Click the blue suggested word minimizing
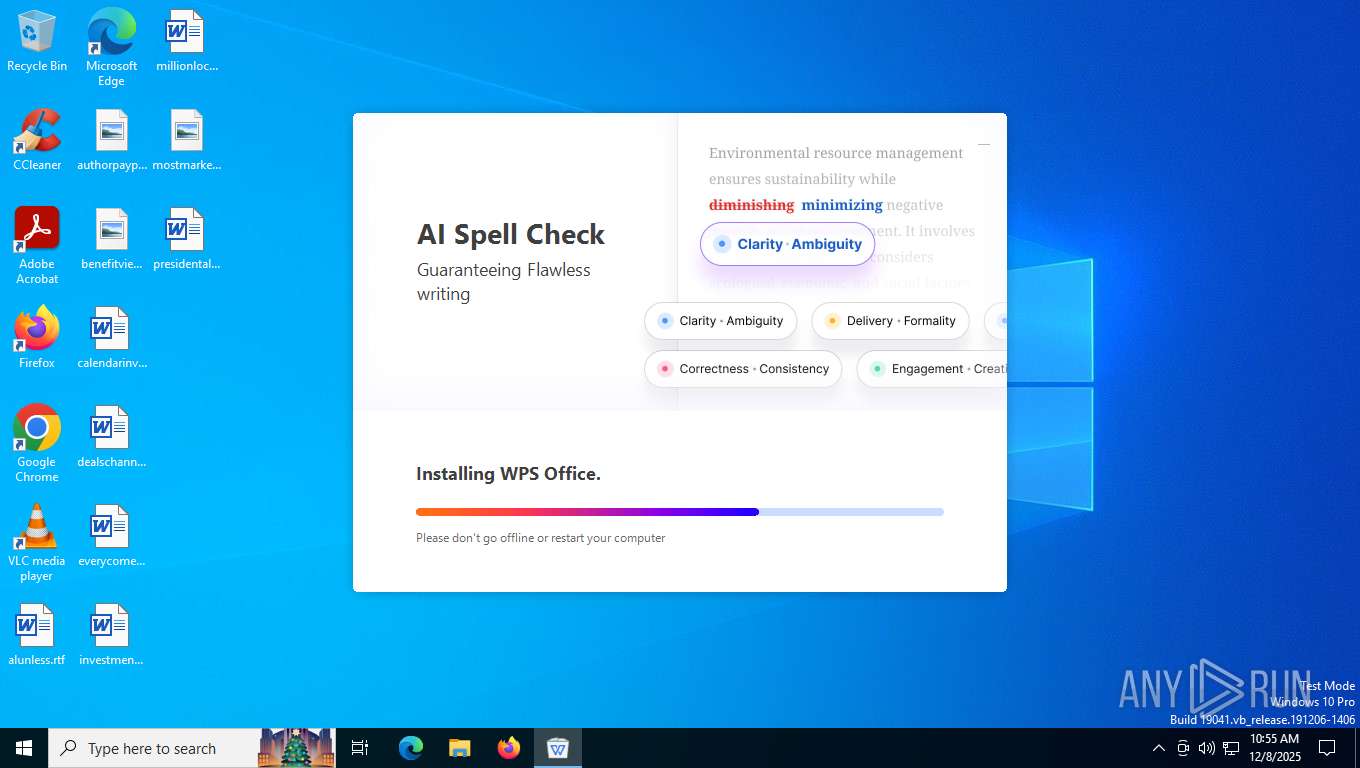This screenshot has height=768, width=1360. (x=842, y=205)
